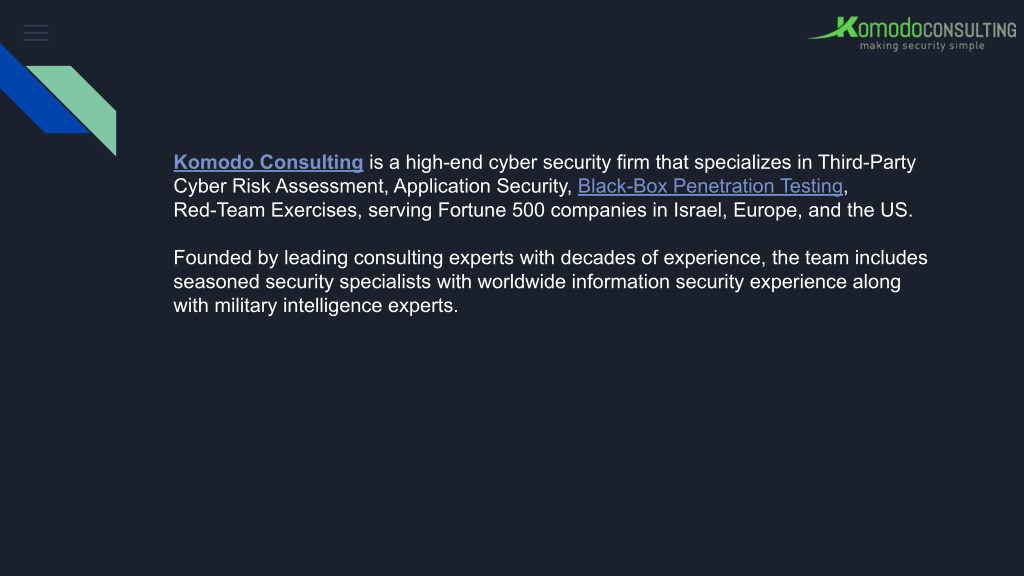Click the green K logo mark
This screenshot has height=576, width=1024.
pyautogui.click(x=846, y=27)
